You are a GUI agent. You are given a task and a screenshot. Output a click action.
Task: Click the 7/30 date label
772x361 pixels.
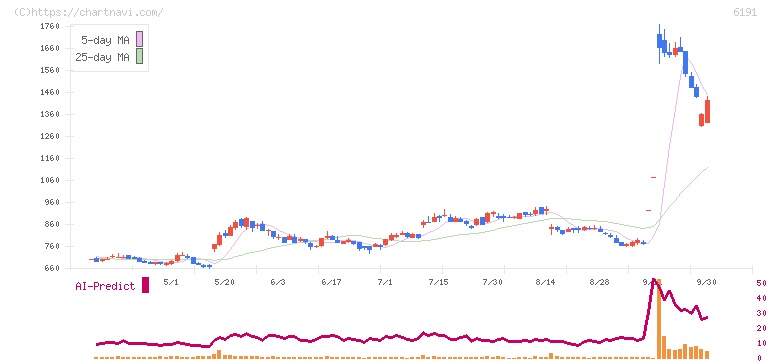[x=492, y=282]
